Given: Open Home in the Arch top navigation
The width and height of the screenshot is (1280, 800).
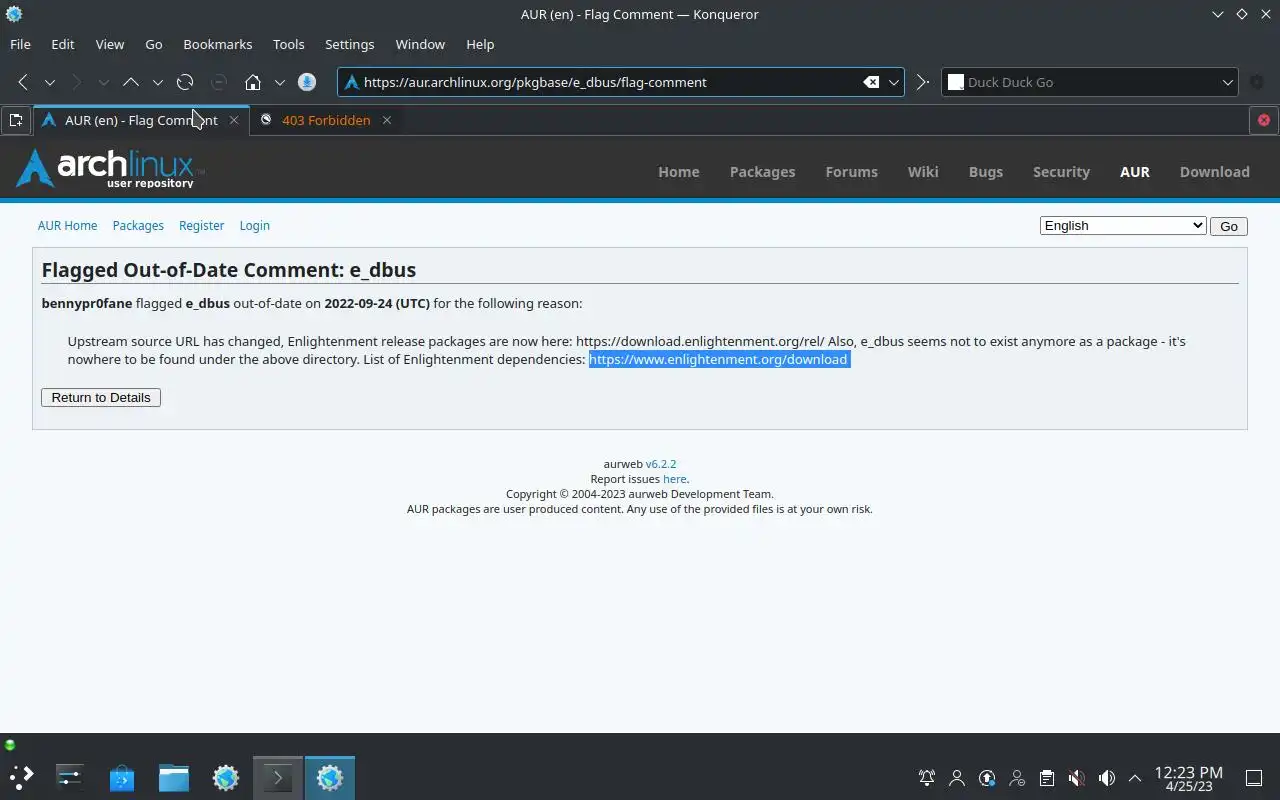Looking at the screenshot, I should (x=679, y=172).
